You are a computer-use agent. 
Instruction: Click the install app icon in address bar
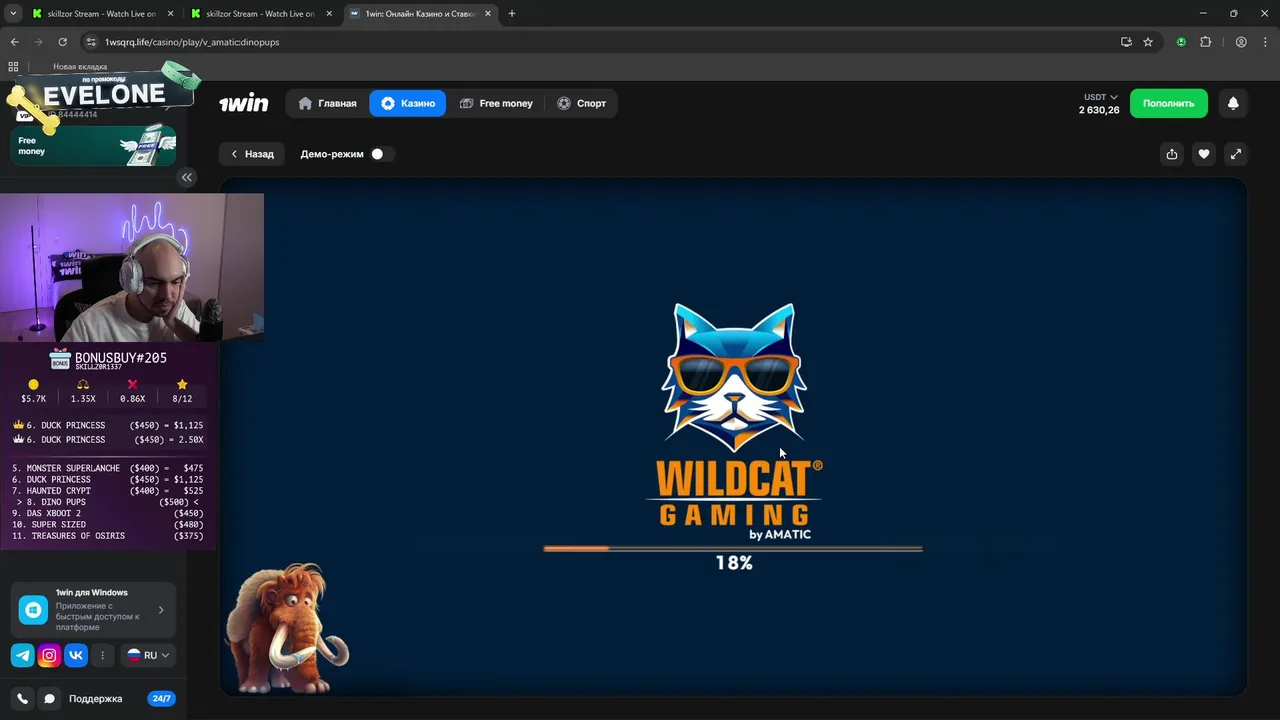[x=1126, y=42]
